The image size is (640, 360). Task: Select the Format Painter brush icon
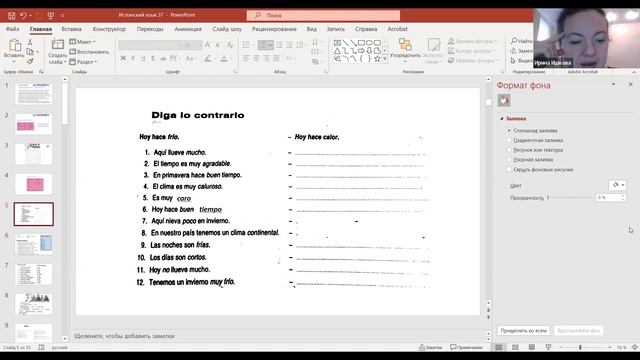(30, 61)
